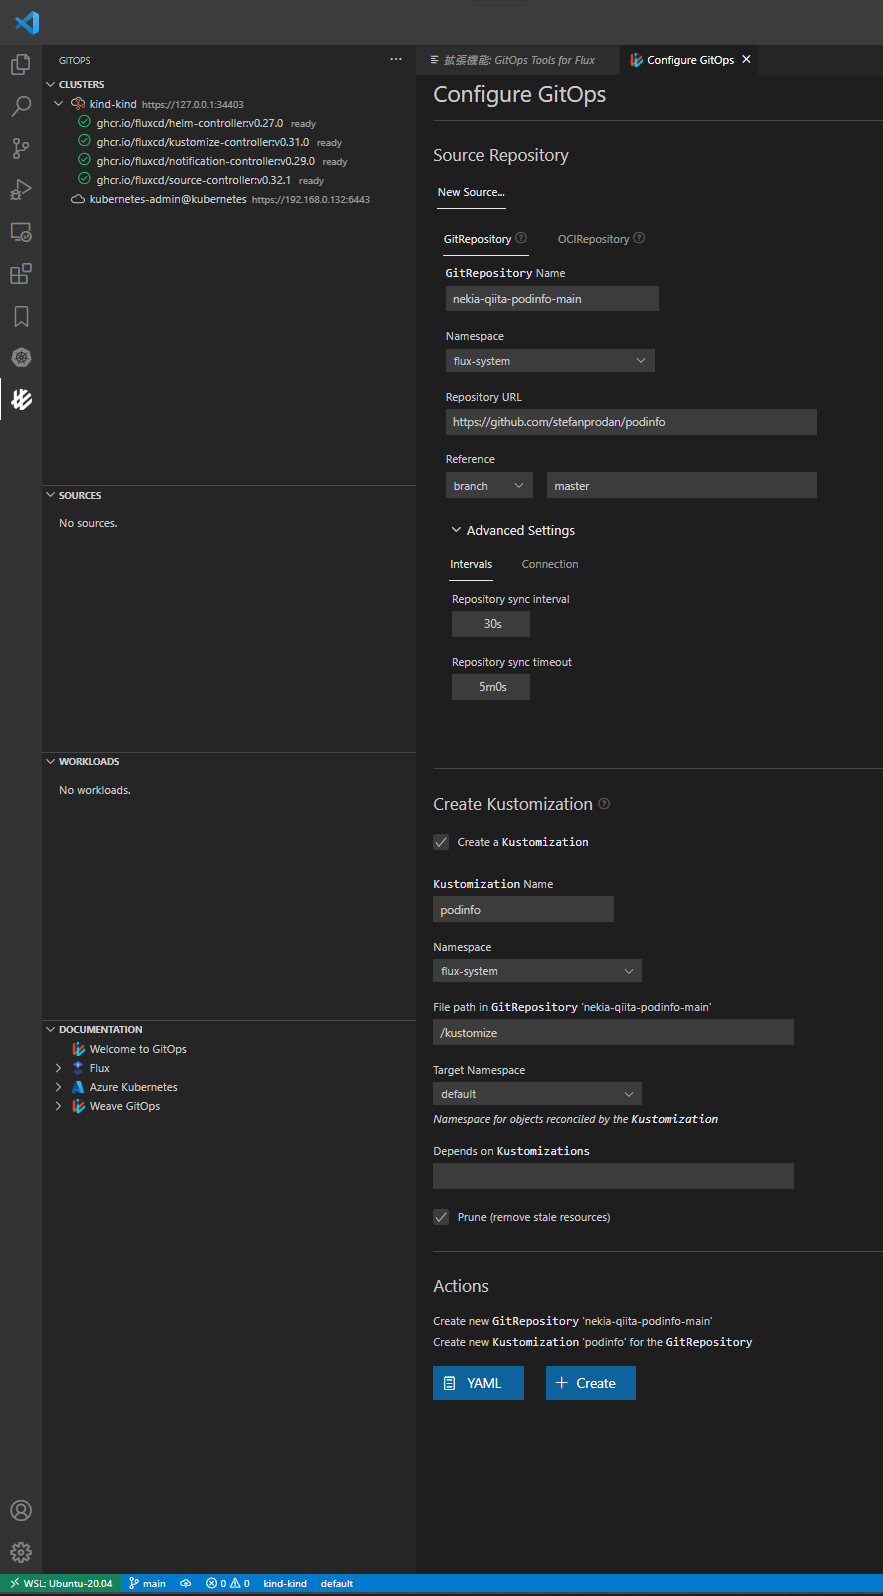Select the New Source... tab
This screenshot has width=883, height=1596.
(471, 192)
